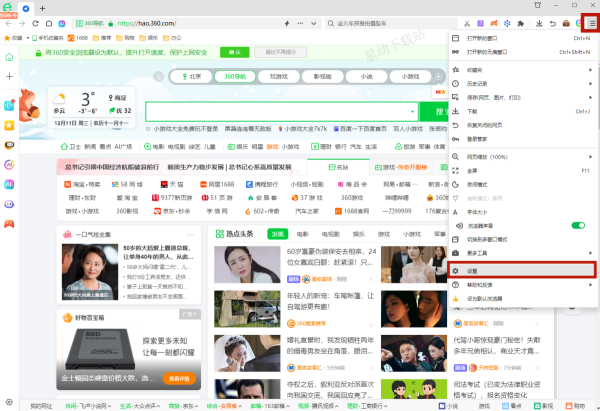
Task: Expand the 帮助和反馈 submenu arrow
Action: (x=590, y=285)
